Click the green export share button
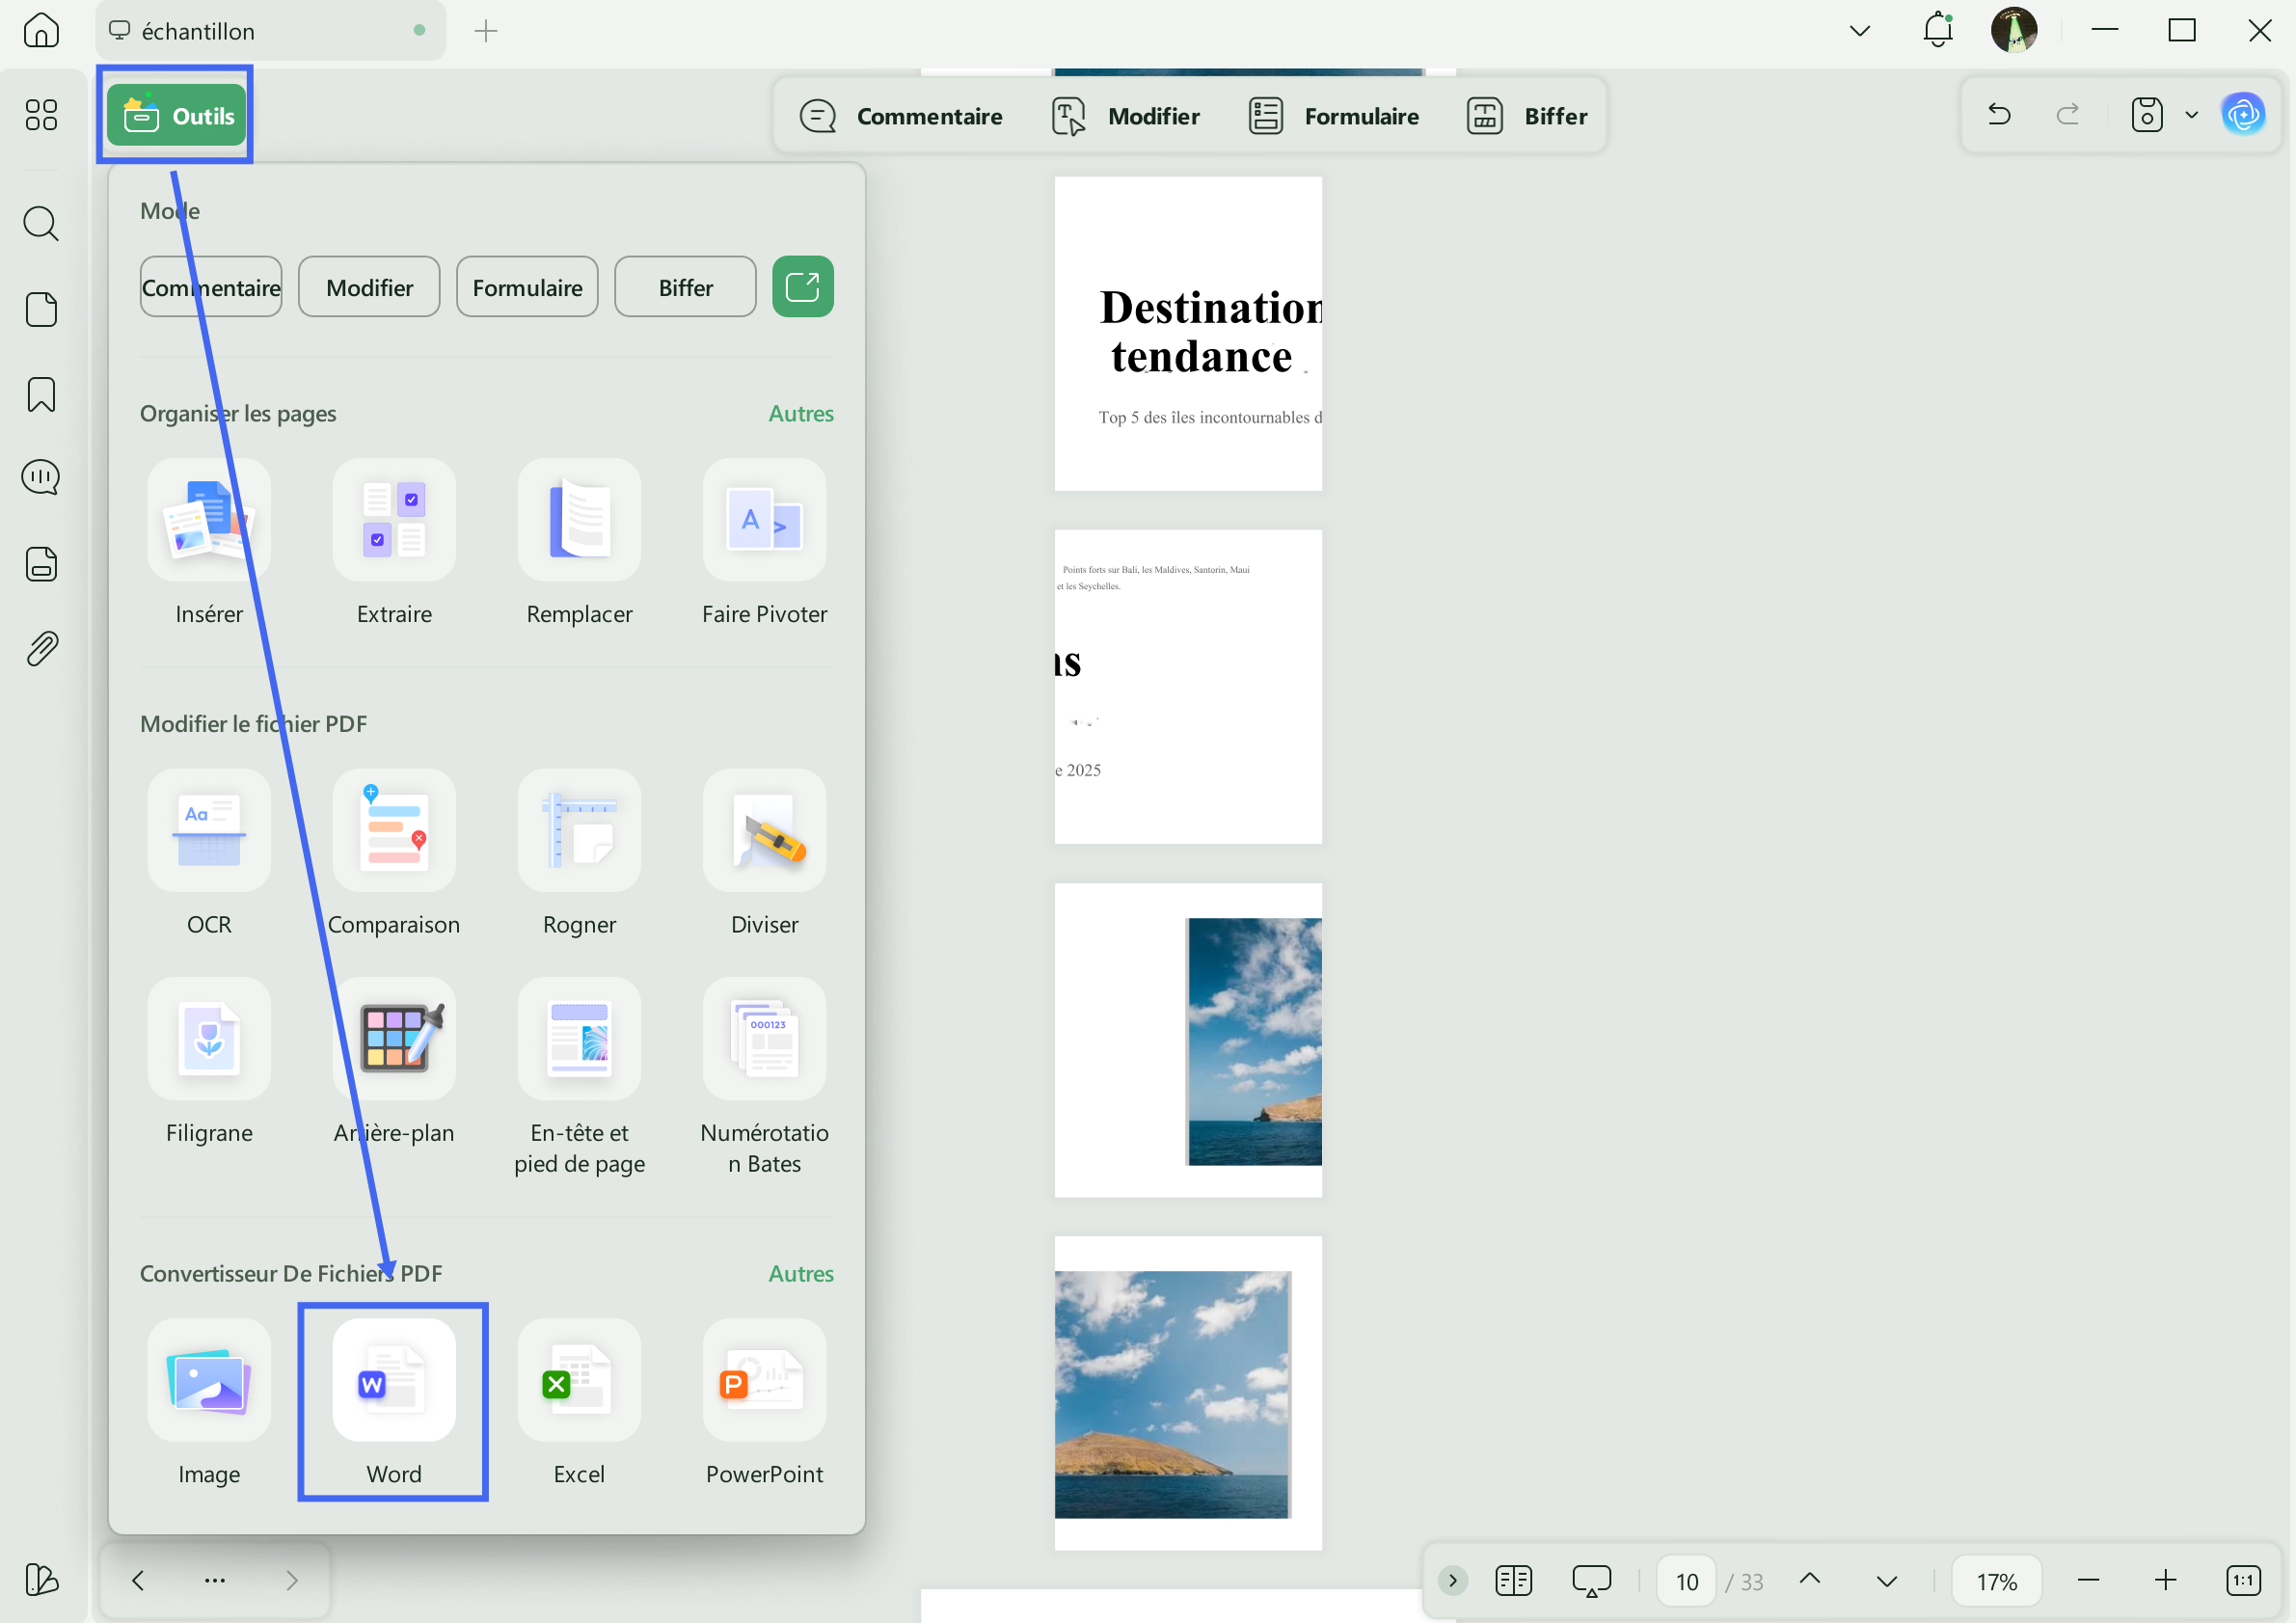Image resolution: width=2296 pixels, height=1623 pixels. coord(803,287)
